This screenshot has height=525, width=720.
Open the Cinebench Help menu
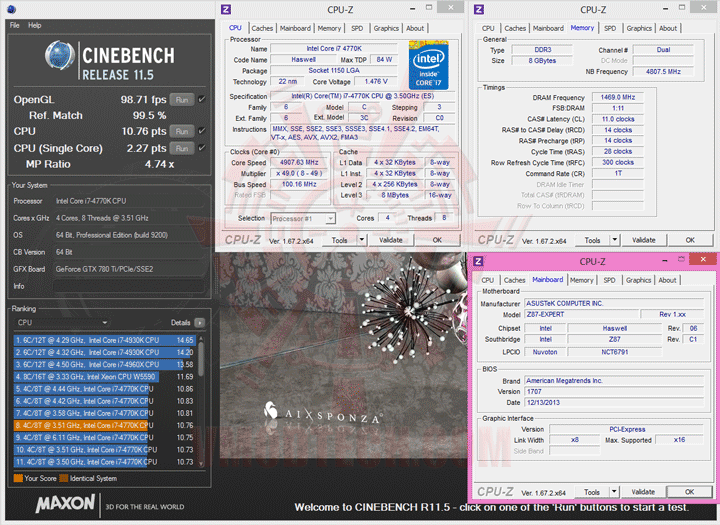click(x=34, y=25)
